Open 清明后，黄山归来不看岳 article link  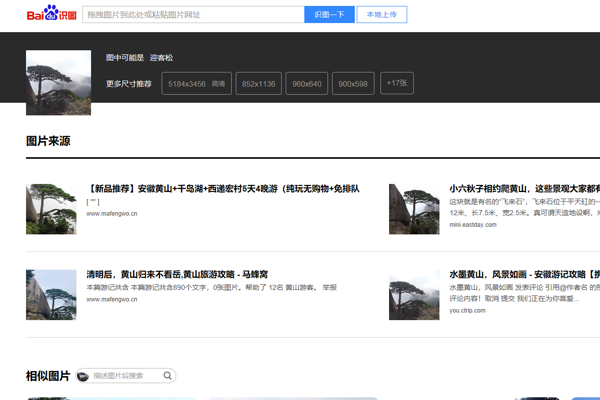tap(177, 274)
